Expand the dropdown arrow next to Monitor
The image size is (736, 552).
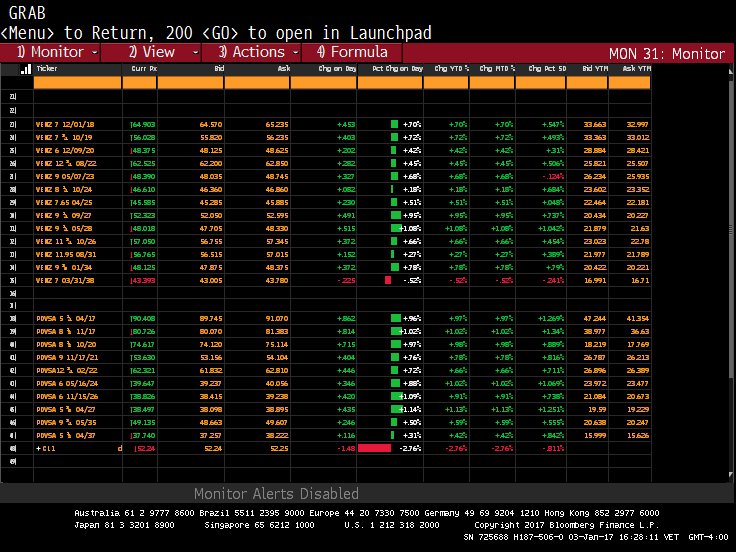click(x=94, y=53)
